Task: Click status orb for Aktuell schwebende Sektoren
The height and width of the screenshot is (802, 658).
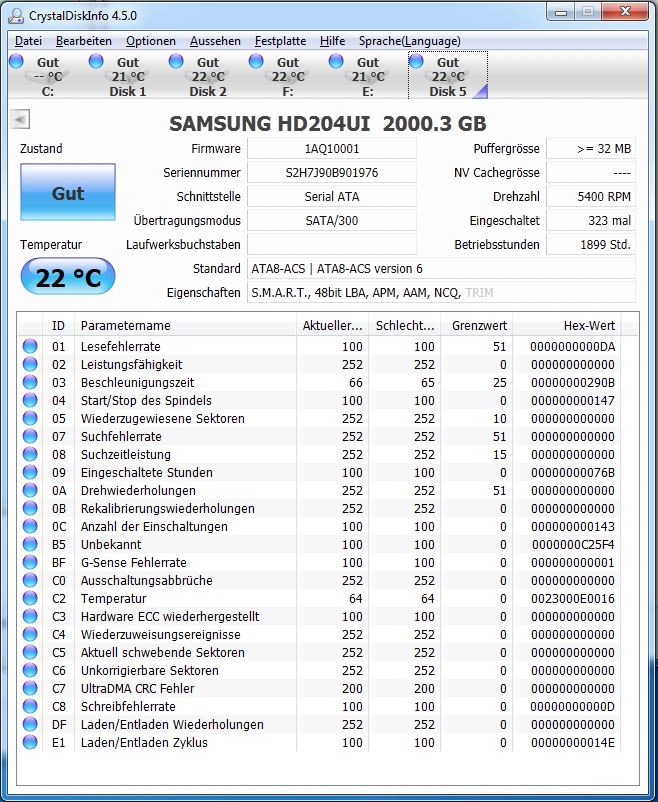Action: [x=30, y=652]
